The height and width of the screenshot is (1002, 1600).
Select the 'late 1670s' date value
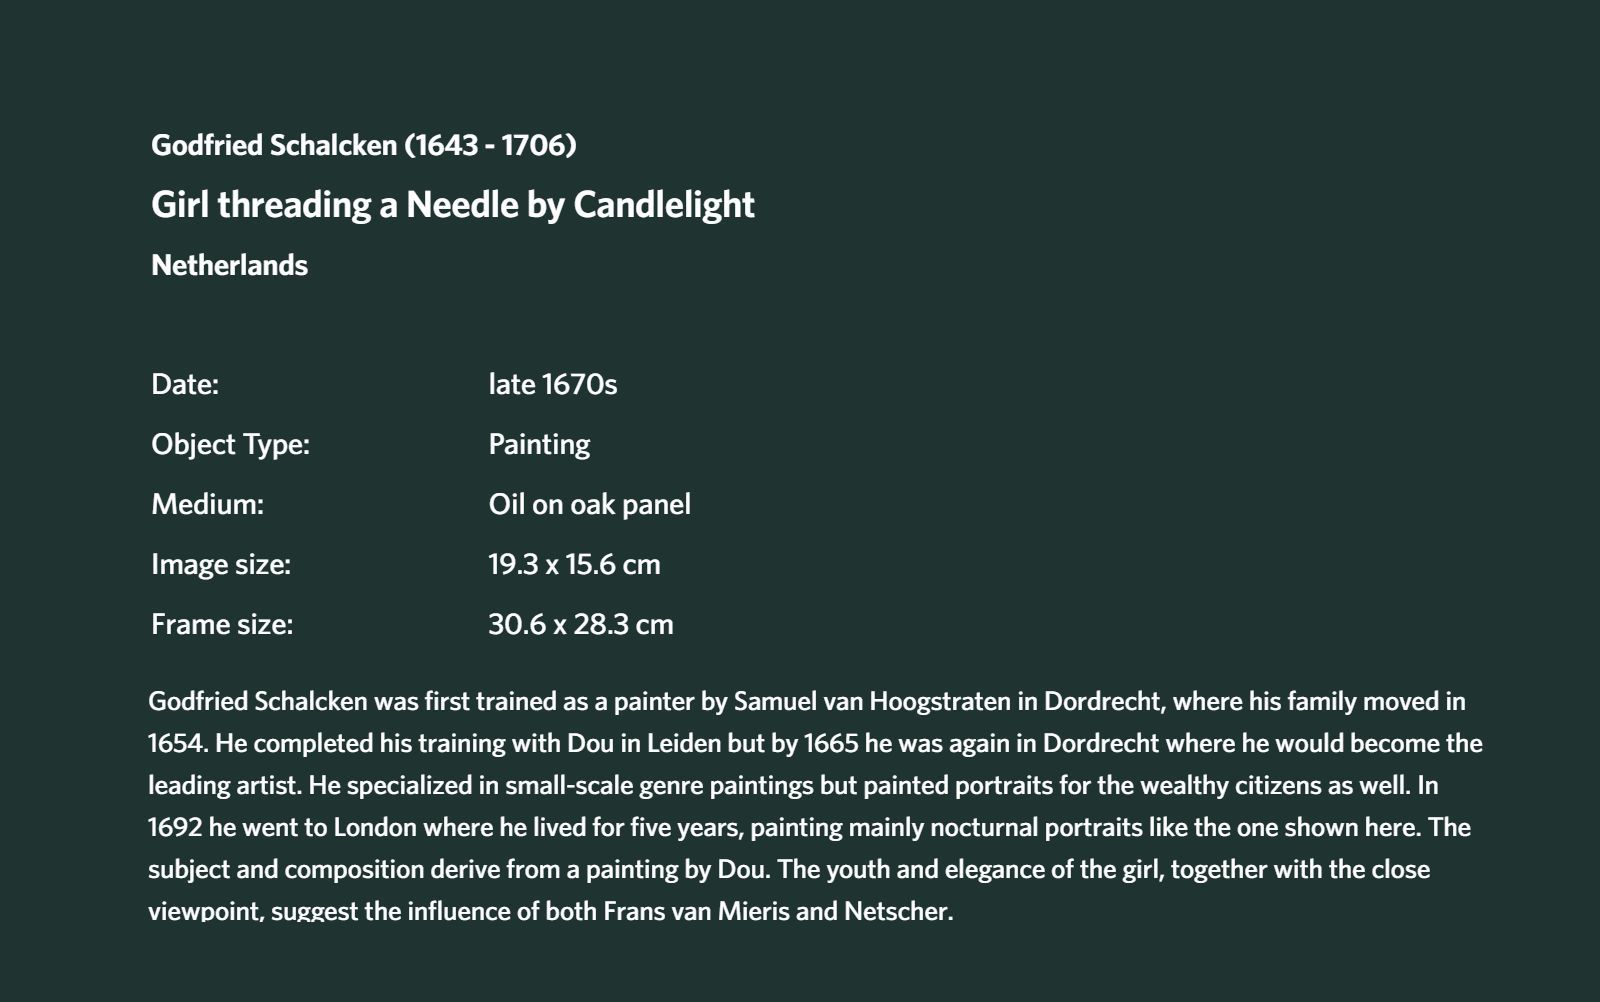pos(553,384)
